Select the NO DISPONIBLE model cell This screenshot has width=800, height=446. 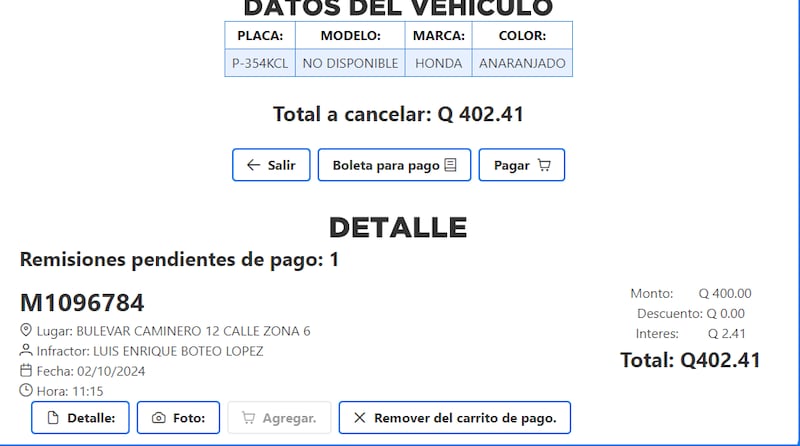(x=350, y=63)
